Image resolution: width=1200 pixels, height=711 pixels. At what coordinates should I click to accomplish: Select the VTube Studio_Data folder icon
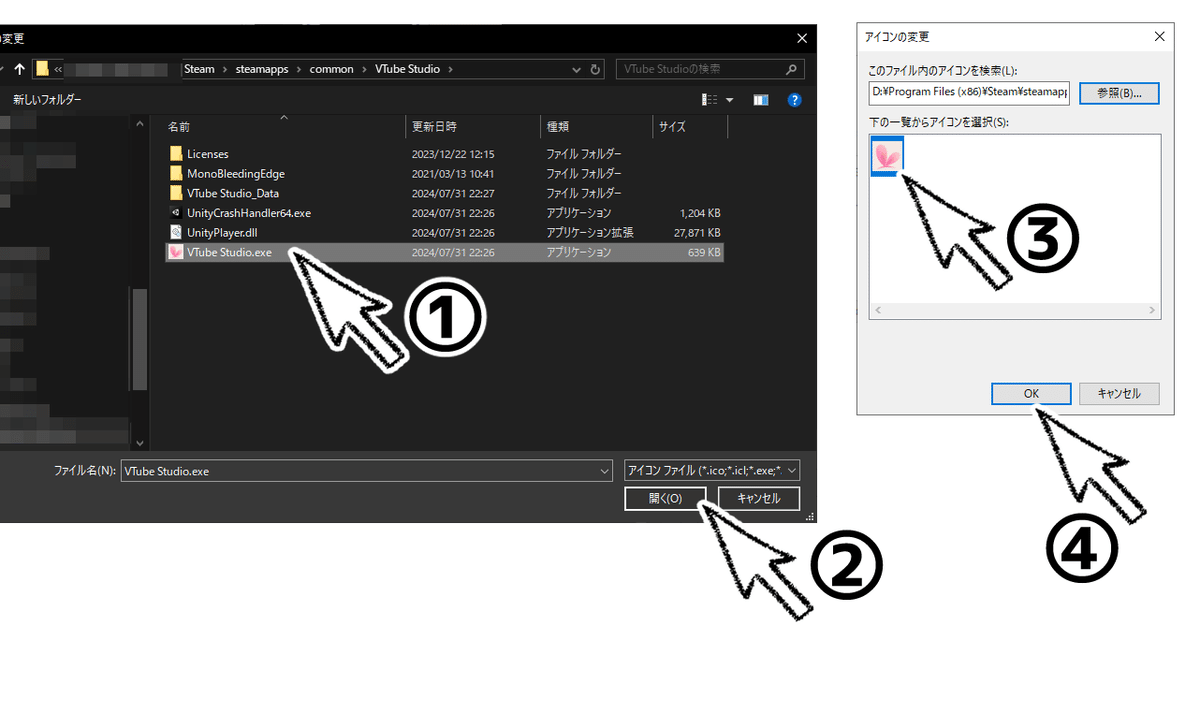coord(176,193)
